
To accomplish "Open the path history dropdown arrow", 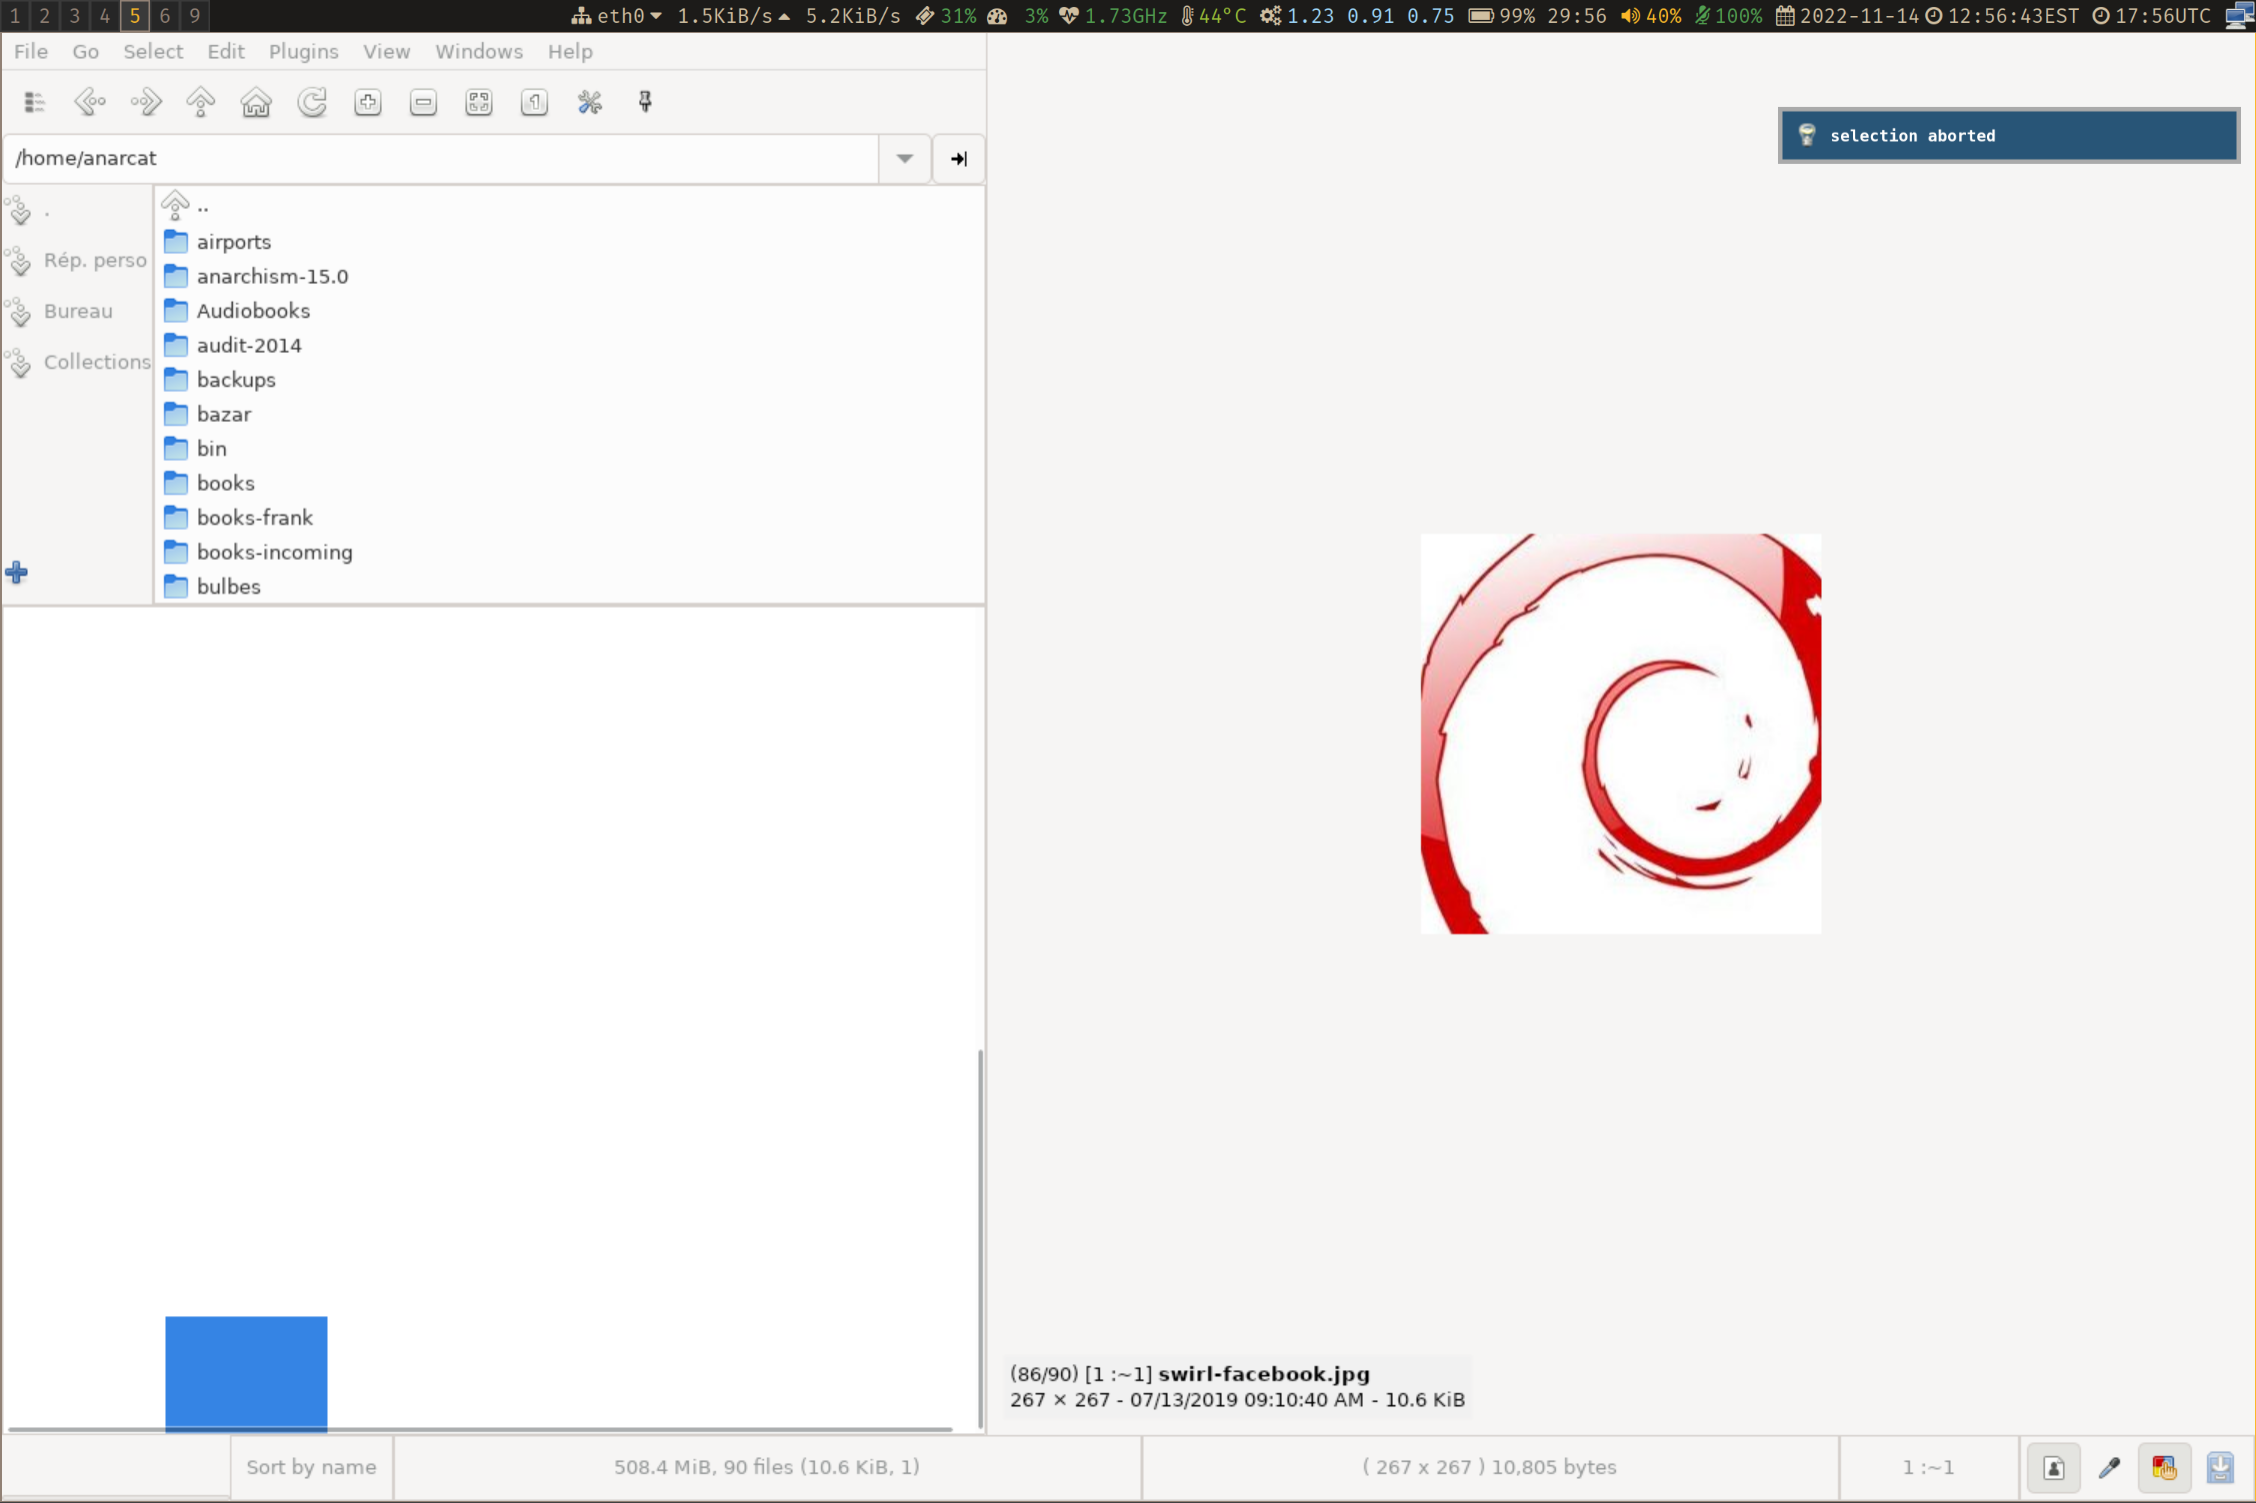I will (x=904, y=159).
